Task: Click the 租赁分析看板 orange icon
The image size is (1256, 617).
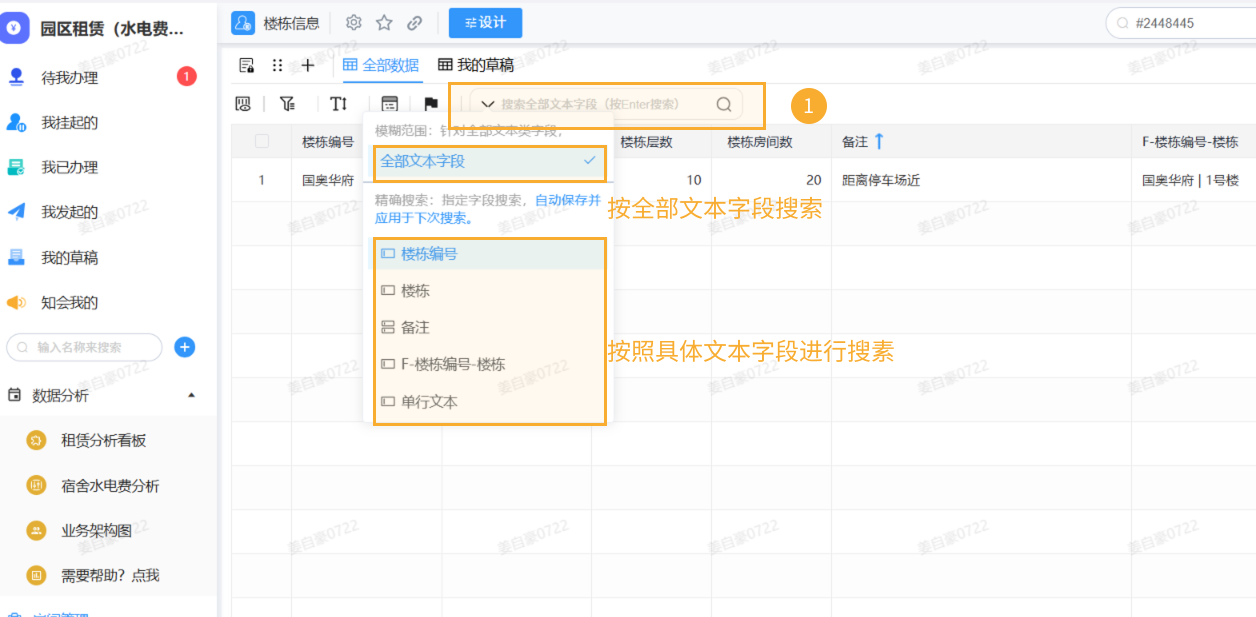Action: click(36, 440)
